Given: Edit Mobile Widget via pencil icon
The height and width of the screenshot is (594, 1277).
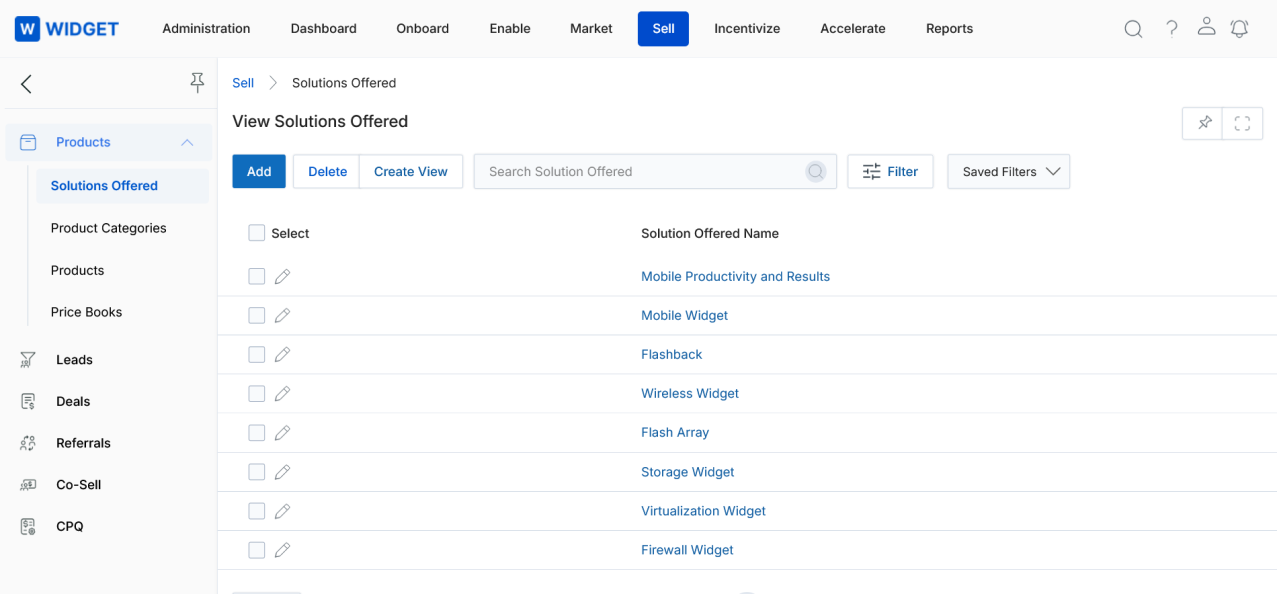Looking at the screenshot, I should click(x=282, y=315).
